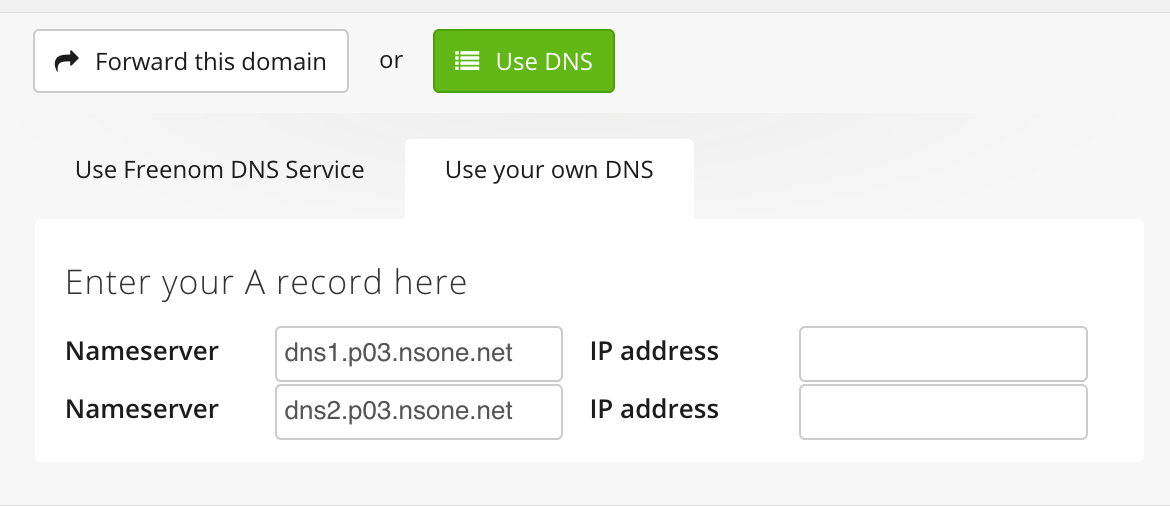Switch to Use Freenom DNS Service tab
1170x506 pixels.
[220, 170]
